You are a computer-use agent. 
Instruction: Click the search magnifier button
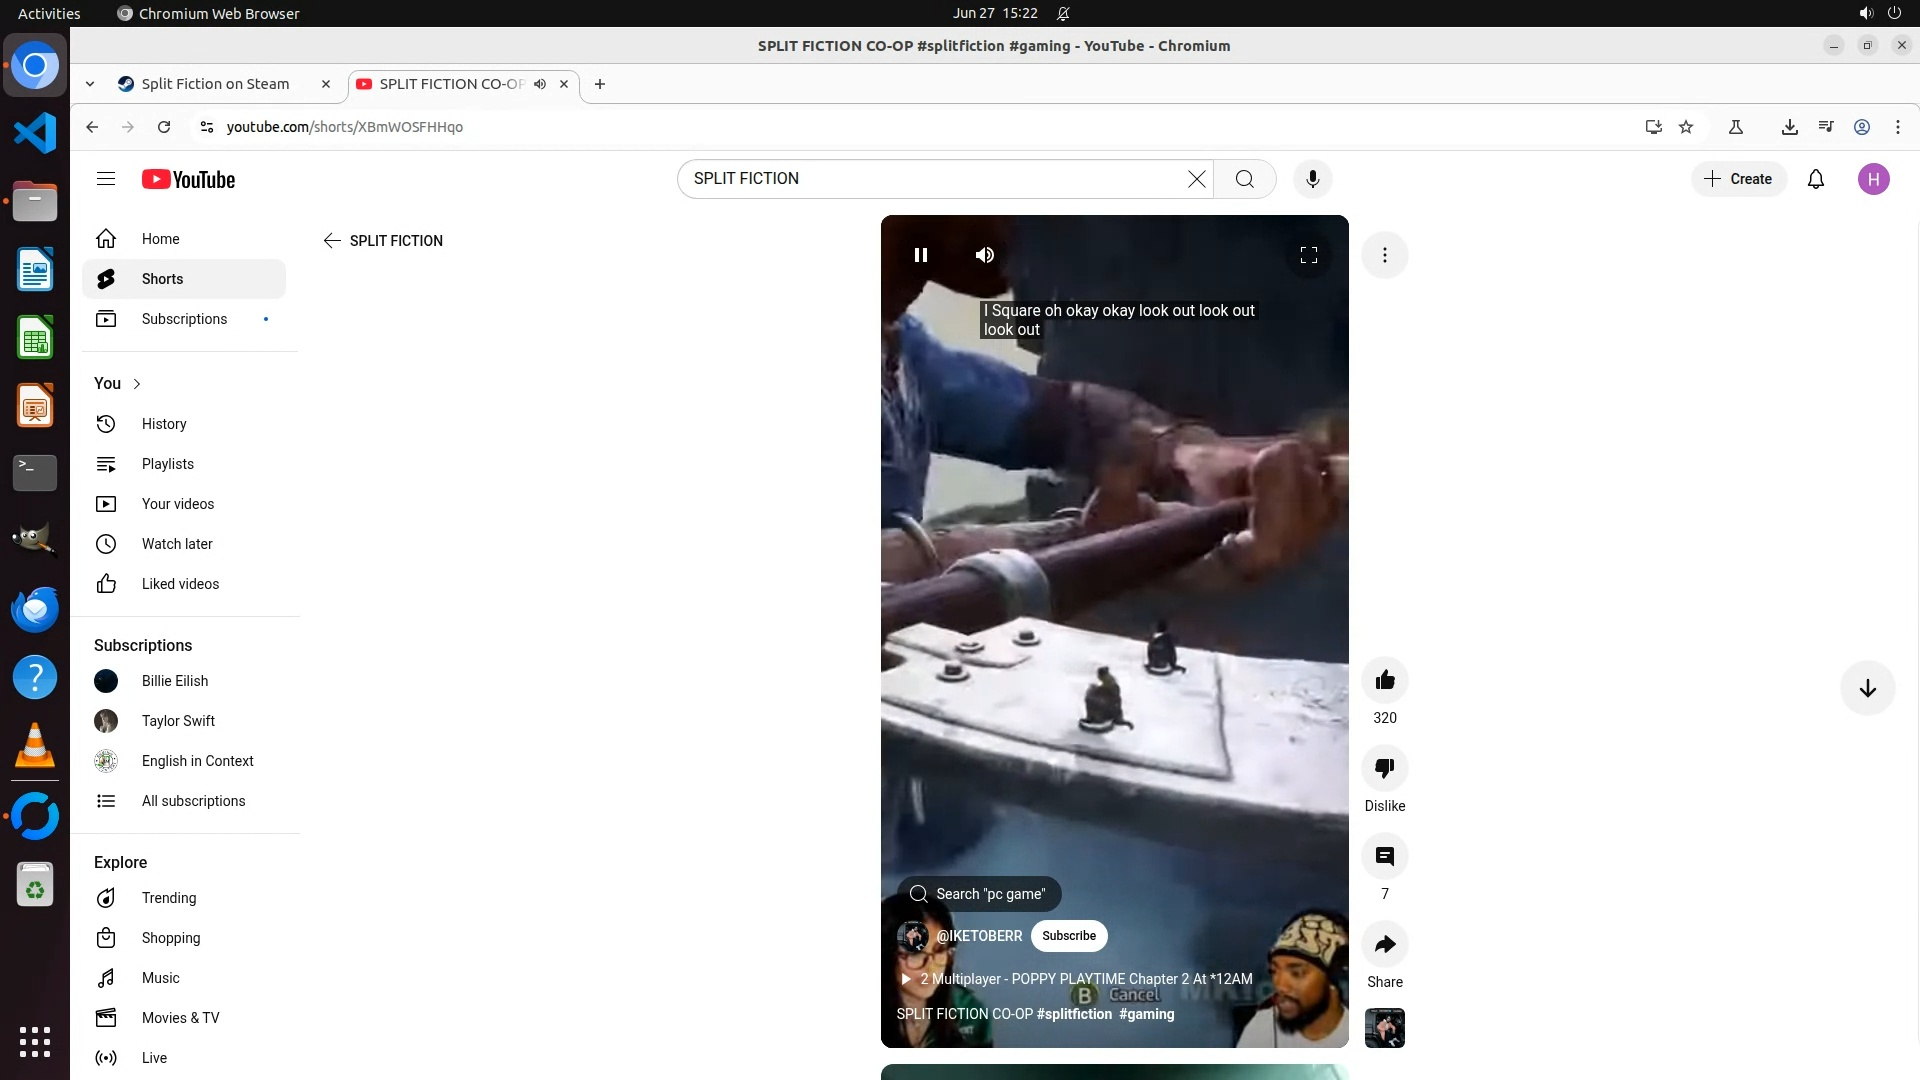point(1244,179)
